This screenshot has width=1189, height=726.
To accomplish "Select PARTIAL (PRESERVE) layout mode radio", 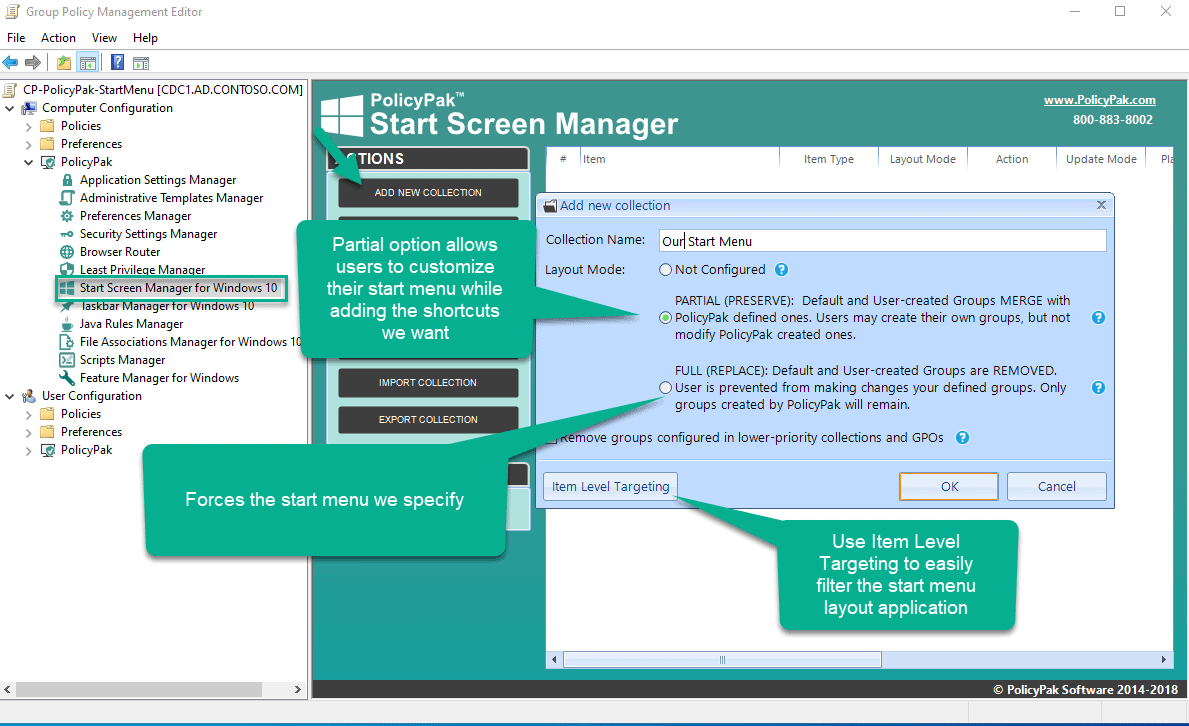I will pos(666,318).
